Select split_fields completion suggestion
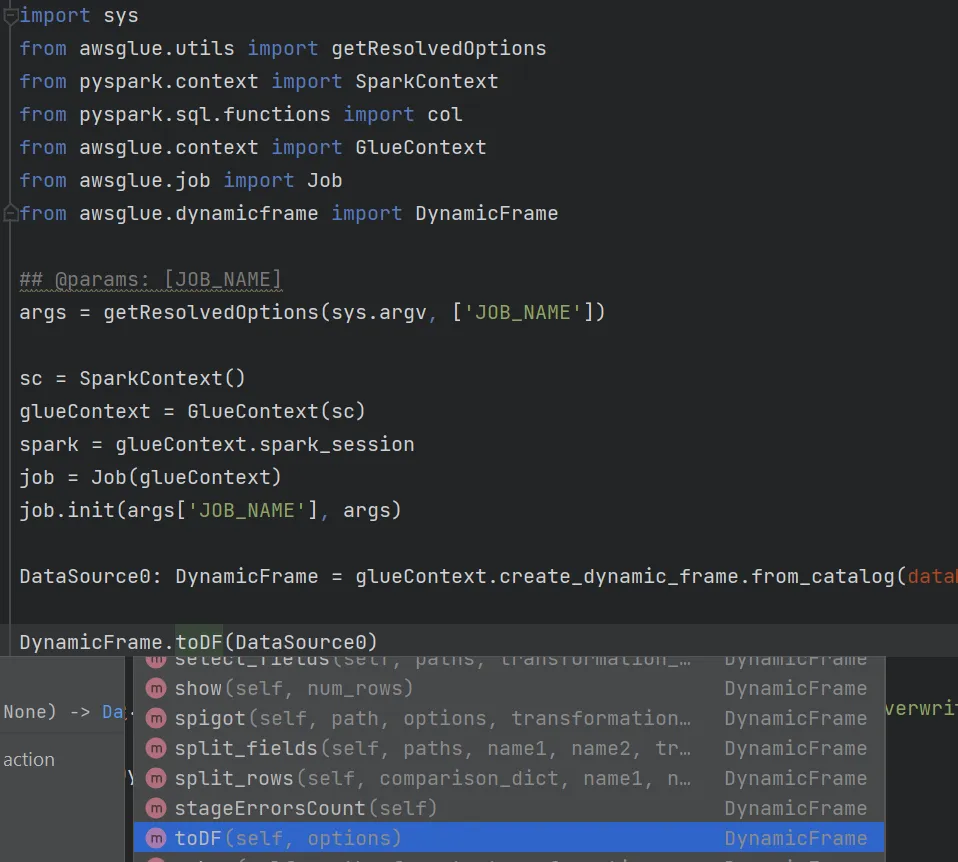This screenshot has width=958, height=862. coord(508,748)
